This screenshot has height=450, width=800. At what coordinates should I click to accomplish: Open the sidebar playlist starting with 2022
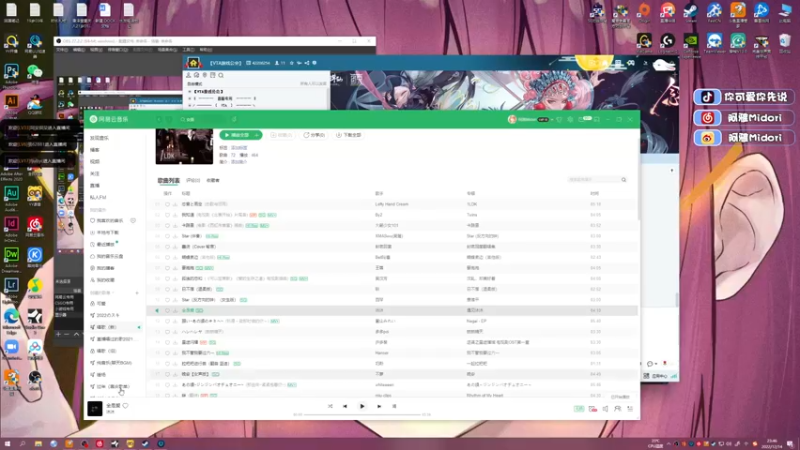105,315
